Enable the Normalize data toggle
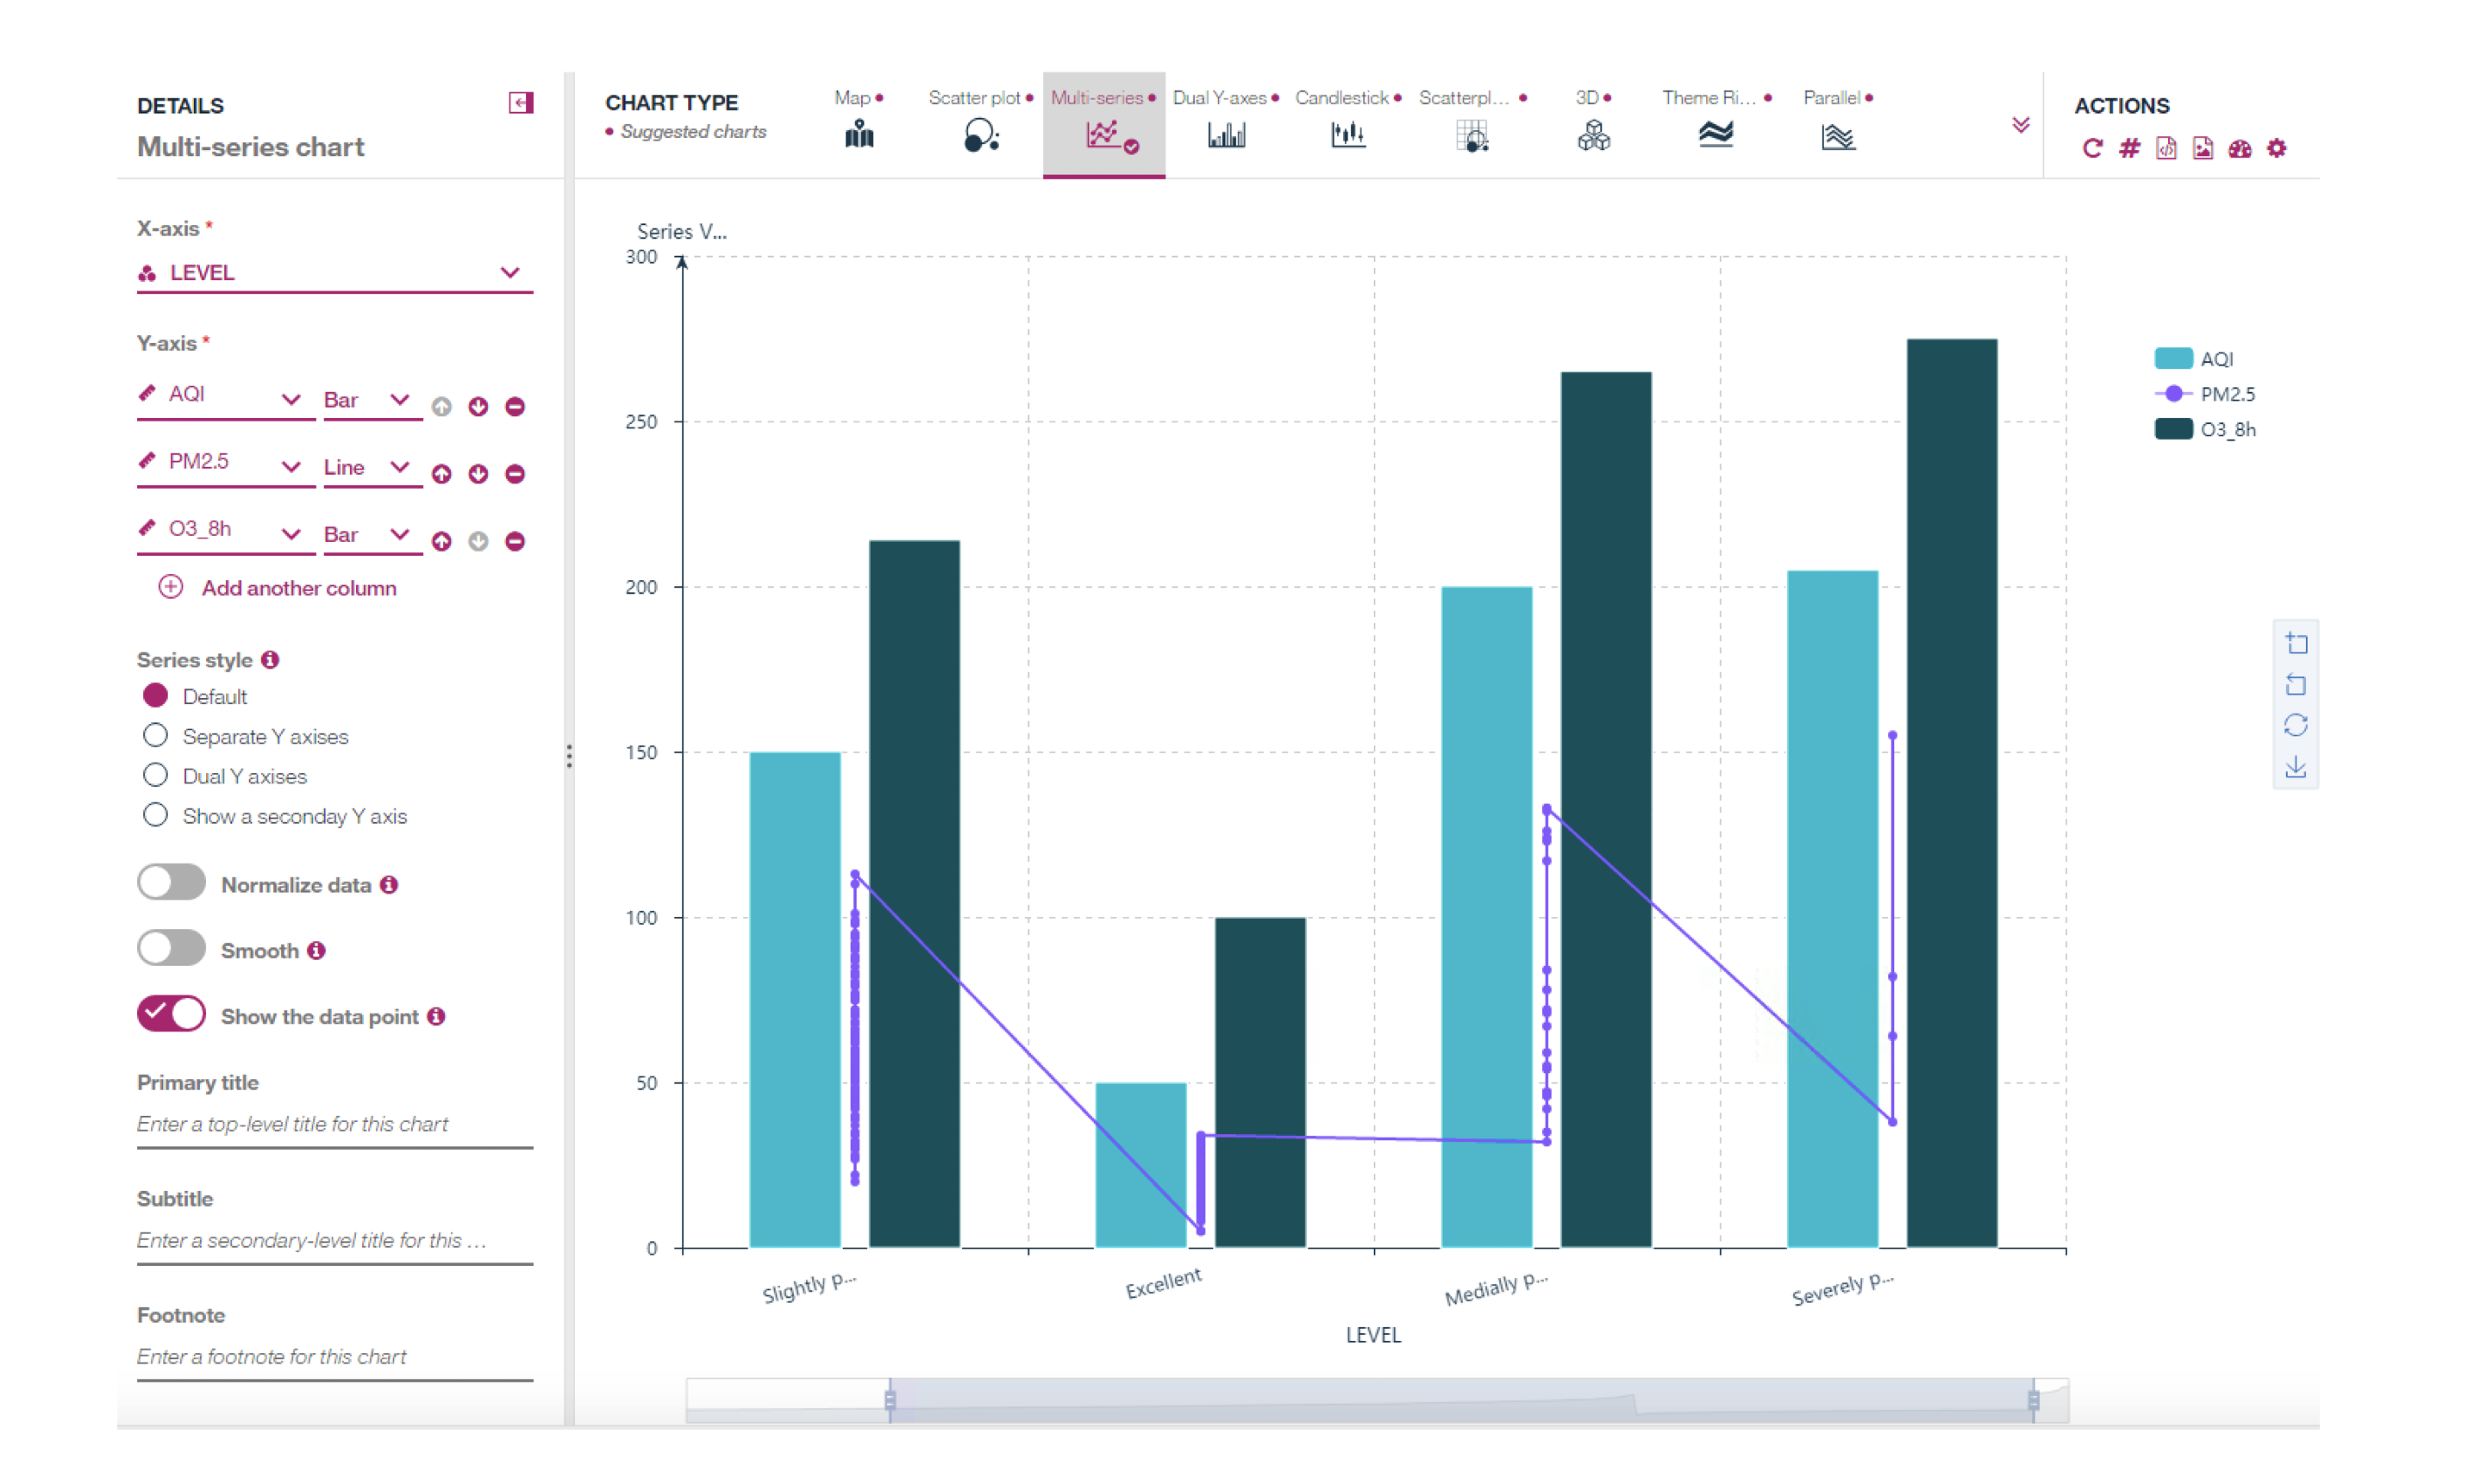The image size is (2481, 1484). click(x=171, y=884)
